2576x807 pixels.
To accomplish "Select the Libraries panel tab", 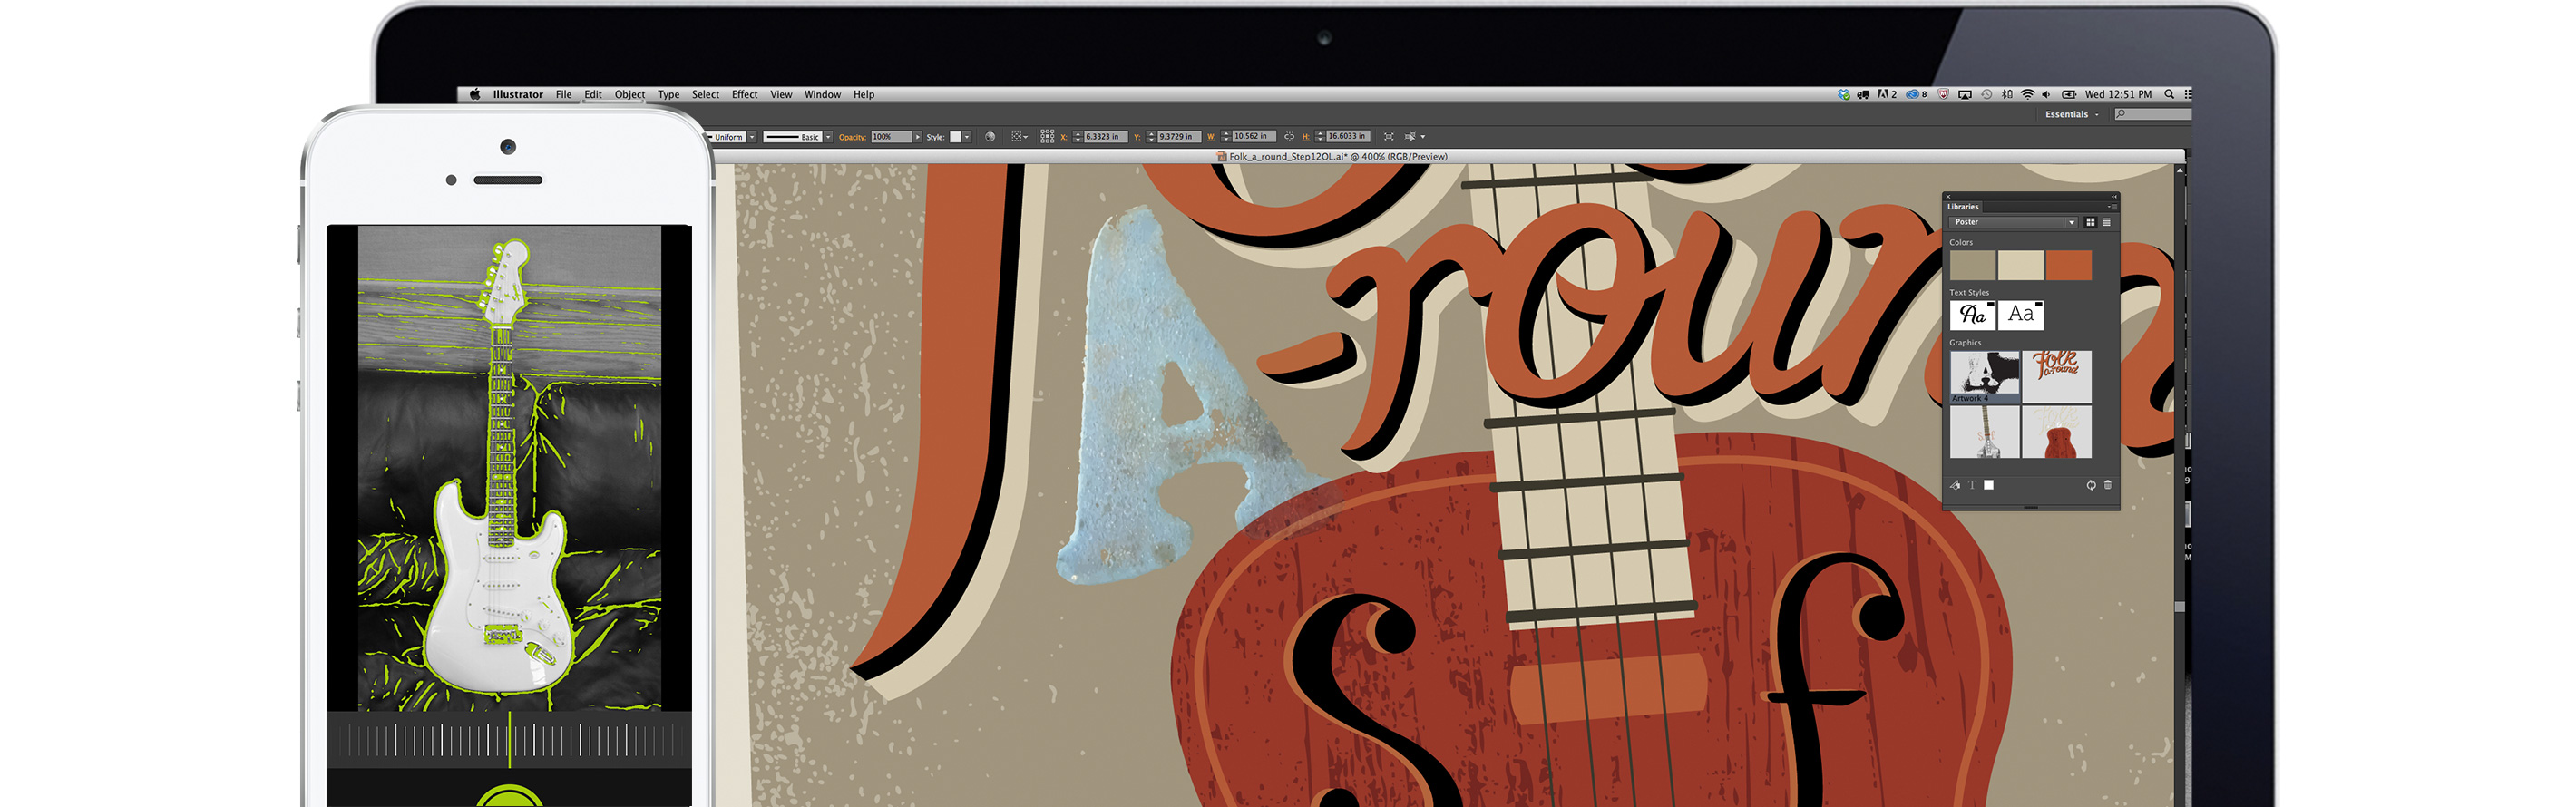I will tap(1963, 207).
